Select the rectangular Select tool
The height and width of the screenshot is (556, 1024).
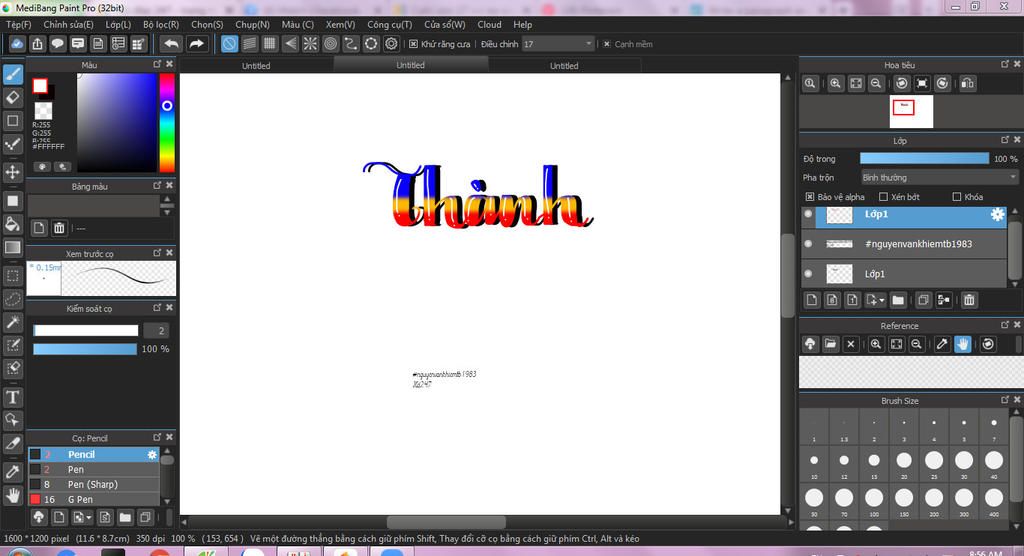pos(12,276)
